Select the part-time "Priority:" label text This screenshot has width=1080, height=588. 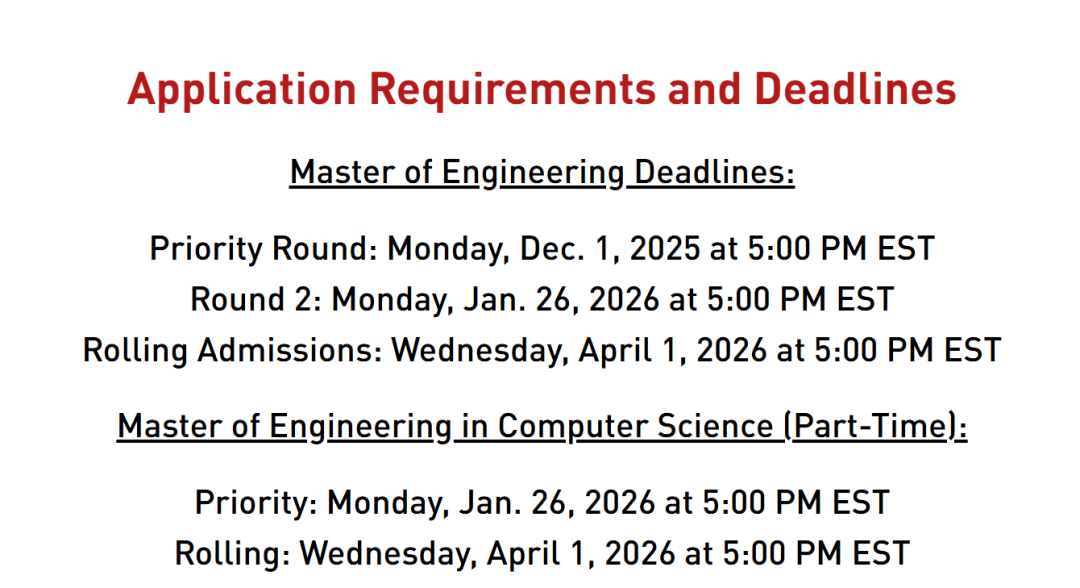click(256, 502)
